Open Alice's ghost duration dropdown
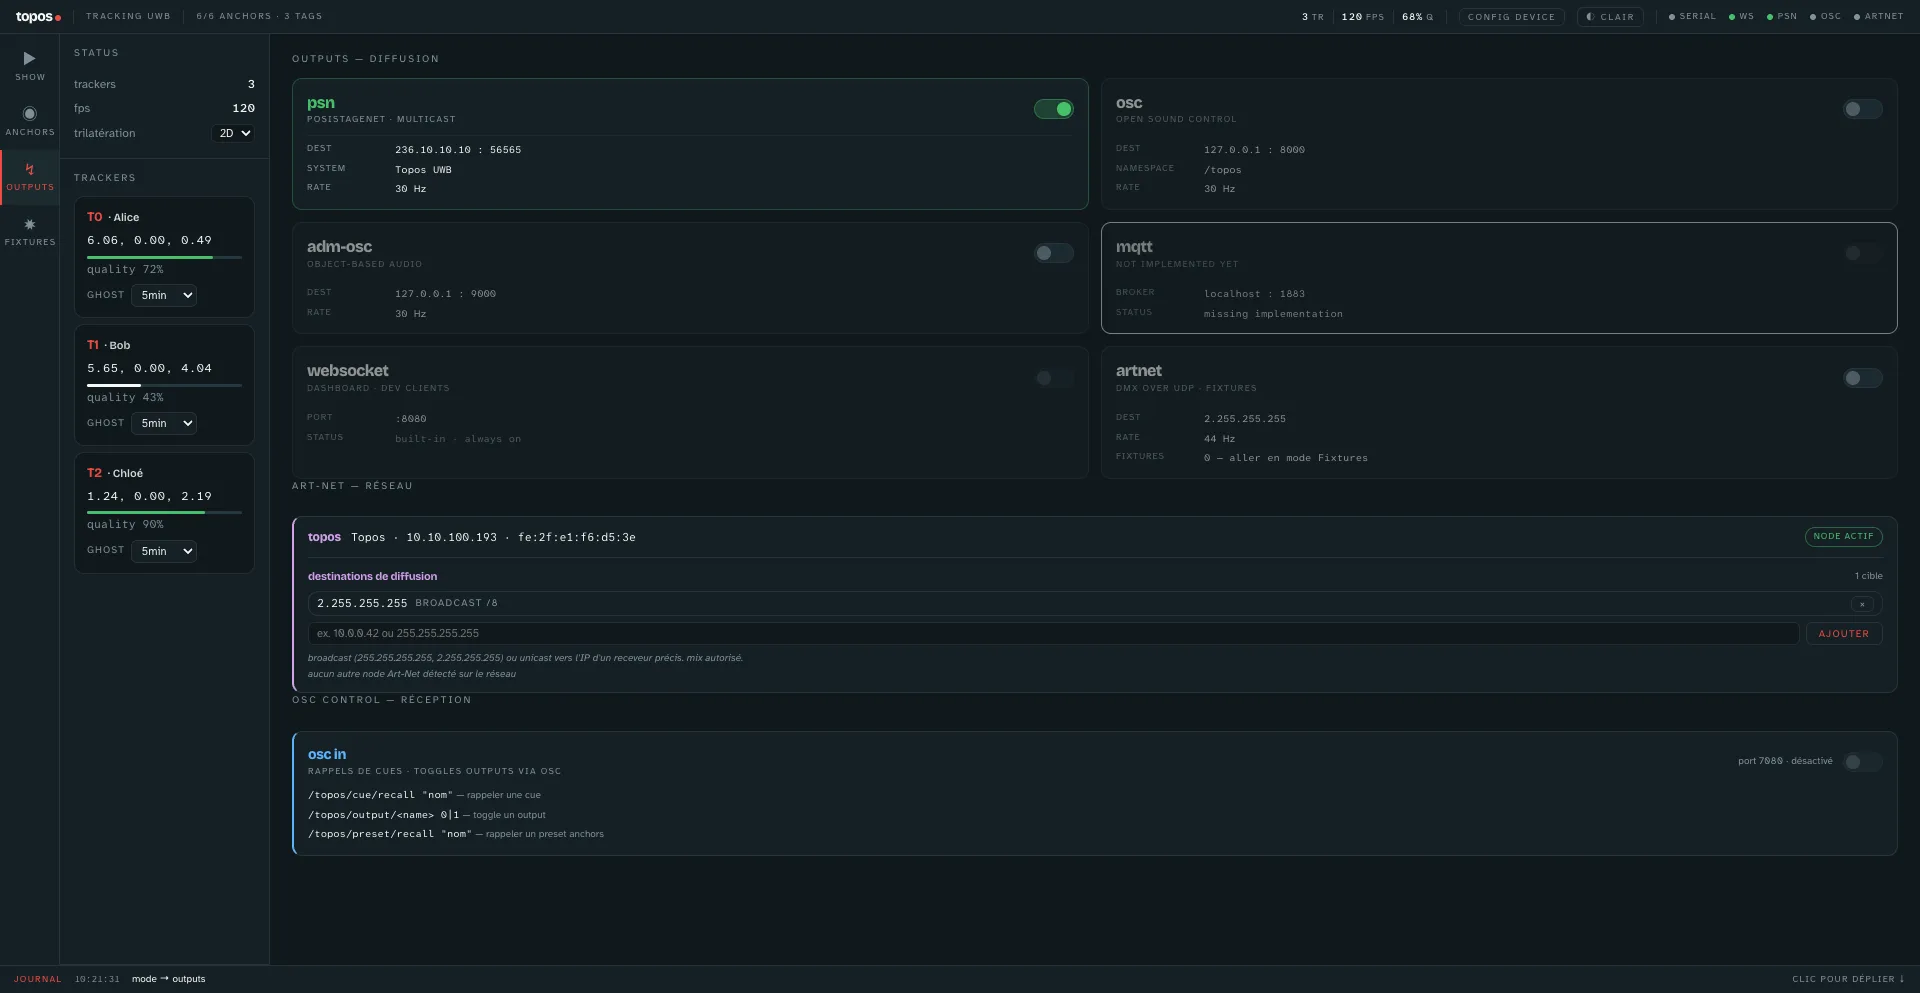This screenshot has height=993, width=1920. (164, 295)
